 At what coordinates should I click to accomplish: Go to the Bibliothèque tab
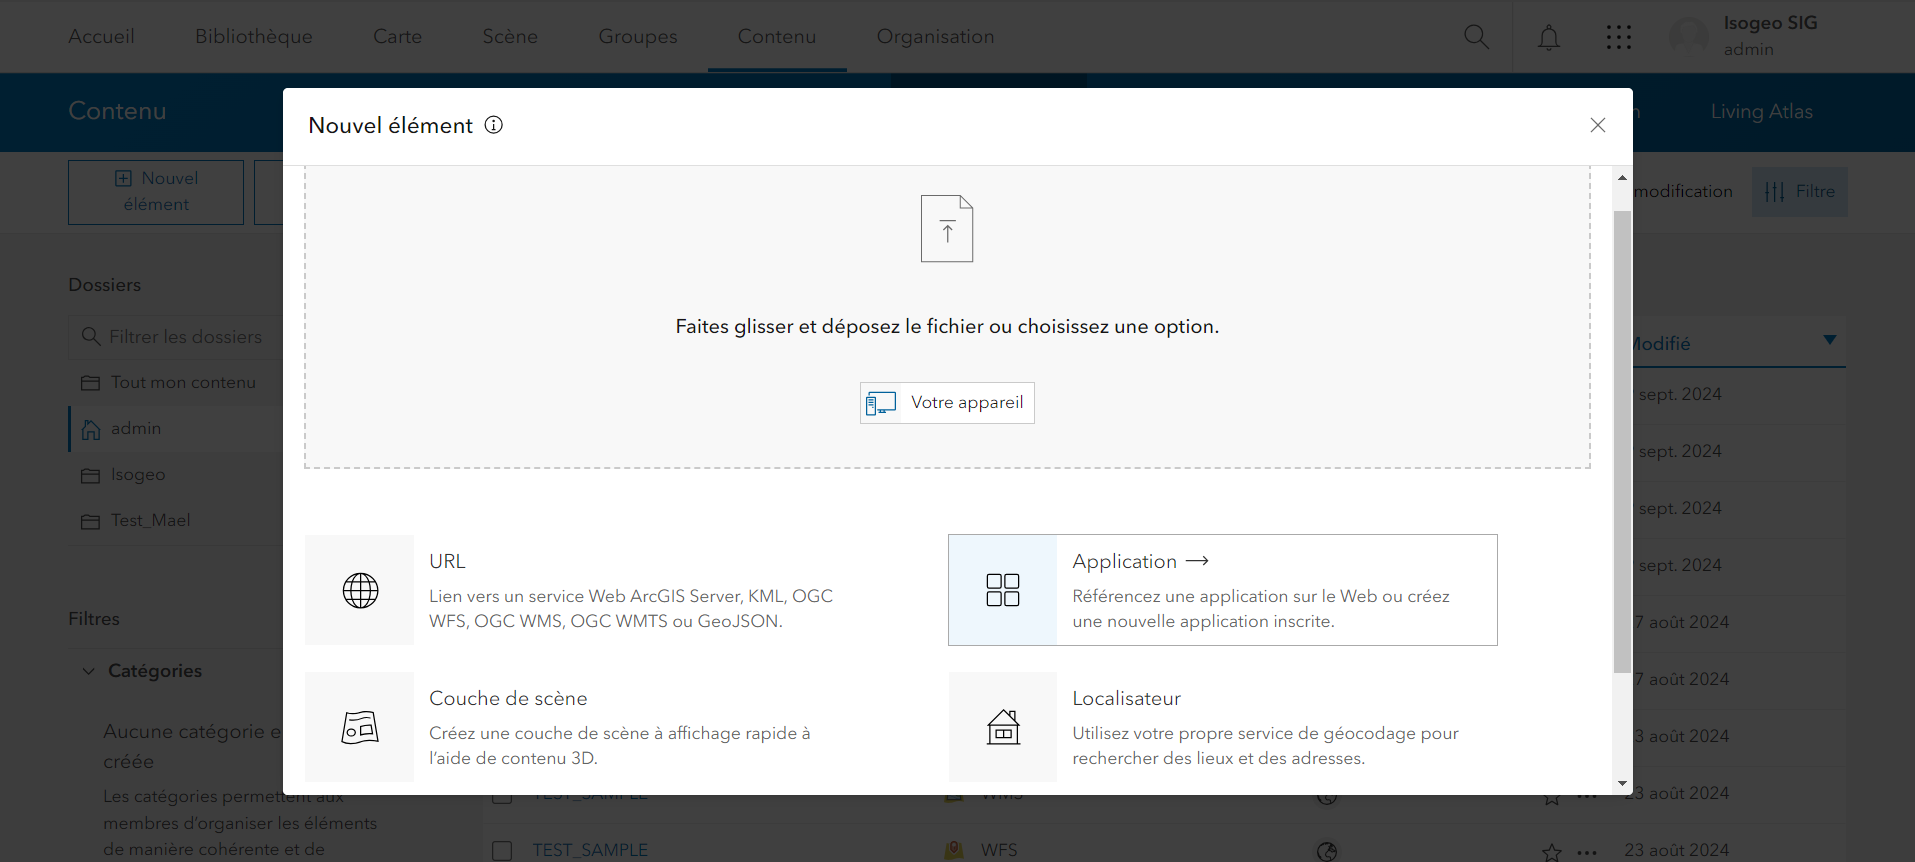[x=254, y=37]
